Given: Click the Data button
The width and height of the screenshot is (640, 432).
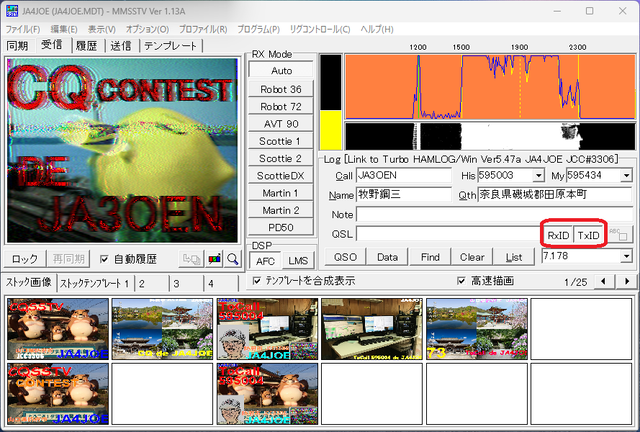Looking at the screenshot, I should tap(387, 257).
